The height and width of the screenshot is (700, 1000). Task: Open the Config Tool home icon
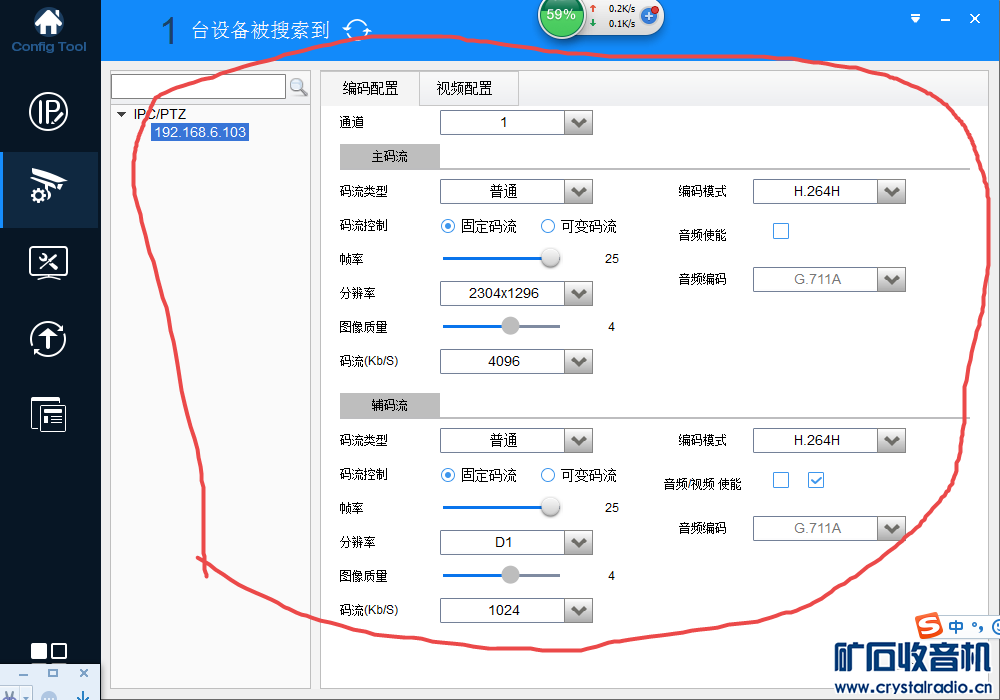pyautogui.click(x=48, y=22)
